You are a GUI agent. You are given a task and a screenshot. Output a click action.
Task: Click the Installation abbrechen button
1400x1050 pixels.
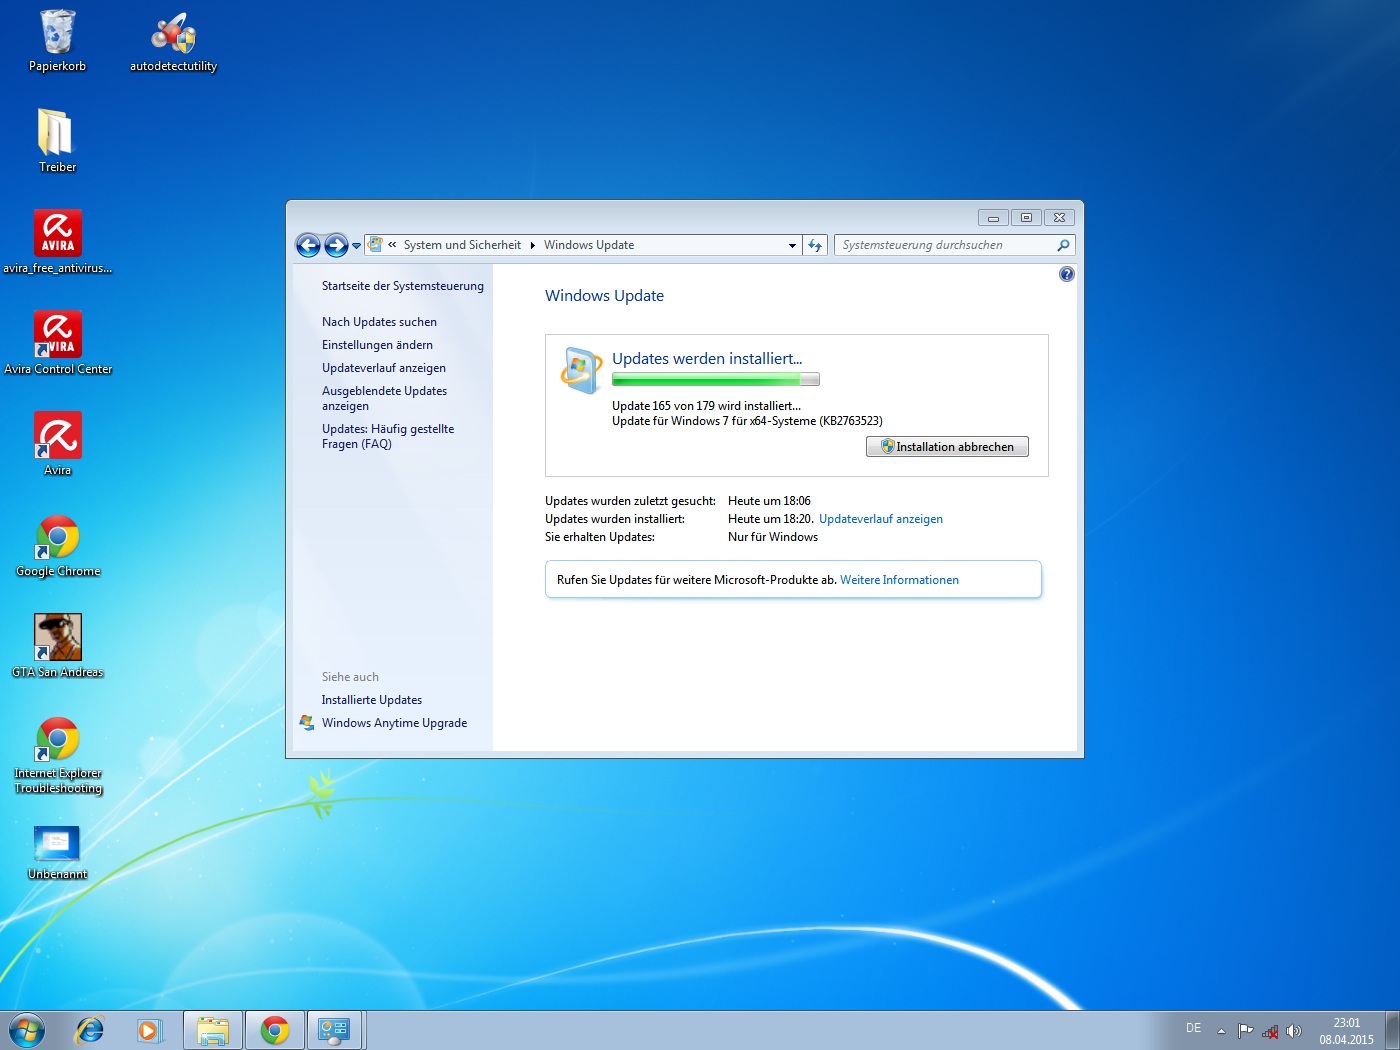pos(947,447)
